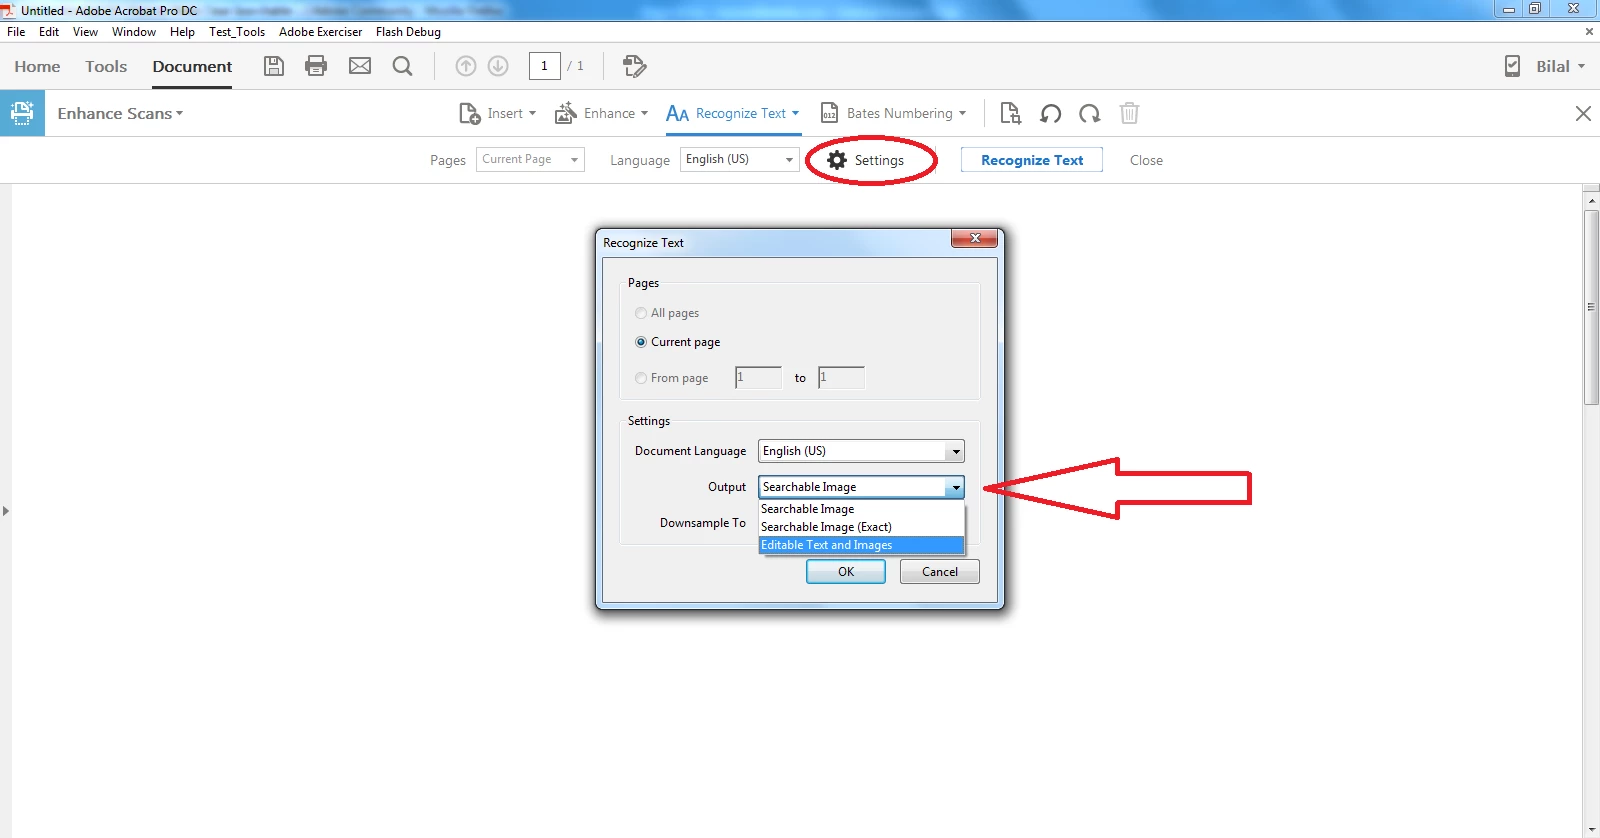This screenshot has height=838, width=1600.
Task: Open the Pages Current Page dropdown
Action: (530, 160)
